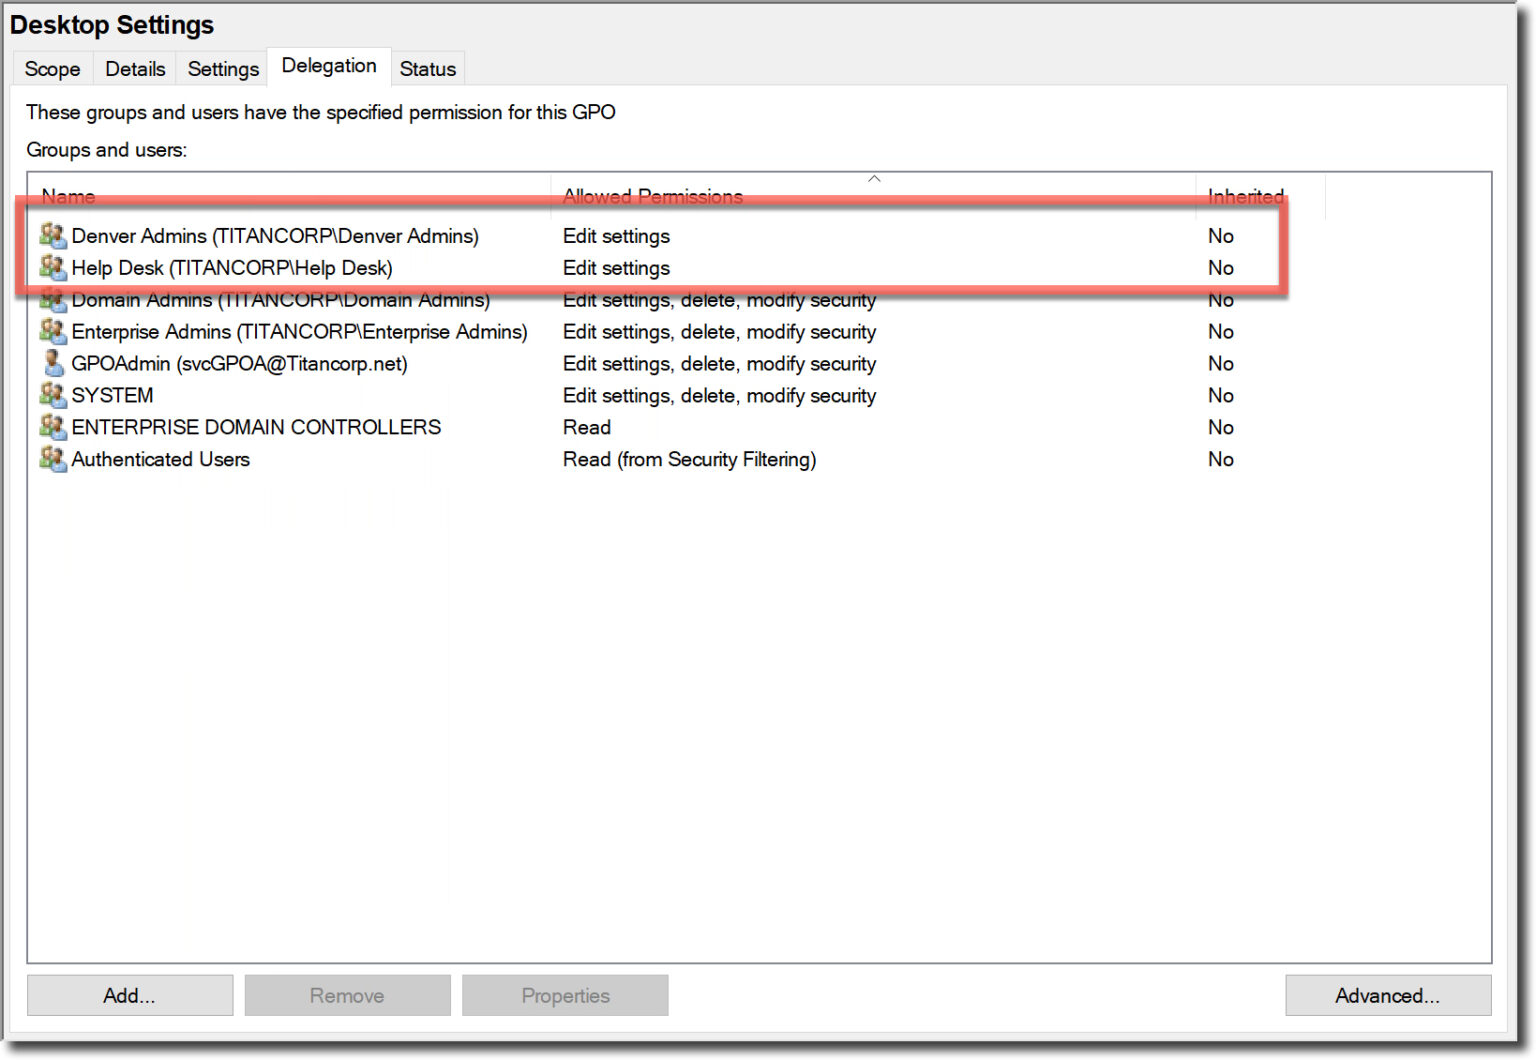Click the Add button
This screenshot has width=1536, height=1060.
tap(129, 995)
